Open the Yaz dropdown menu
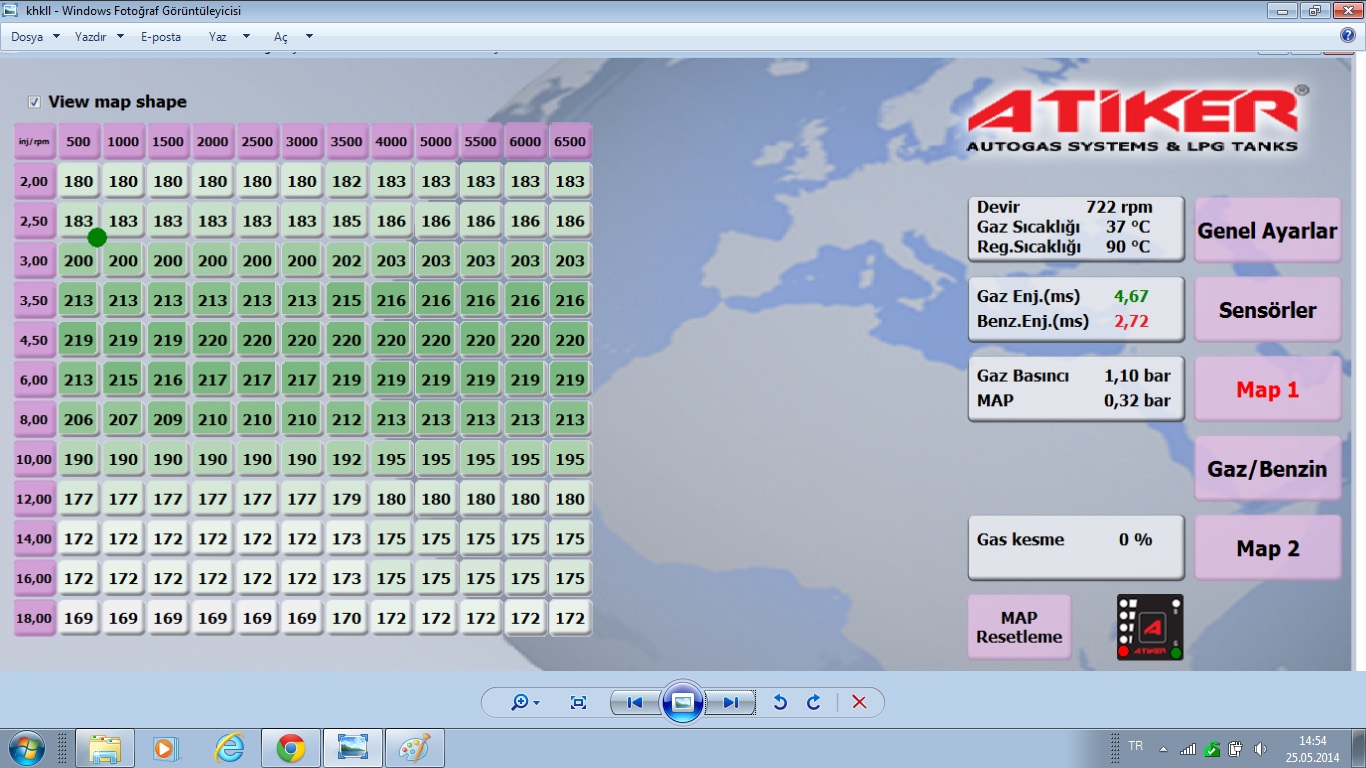Viewport: 1366px width, 768px height. click(x=230, y=36)
